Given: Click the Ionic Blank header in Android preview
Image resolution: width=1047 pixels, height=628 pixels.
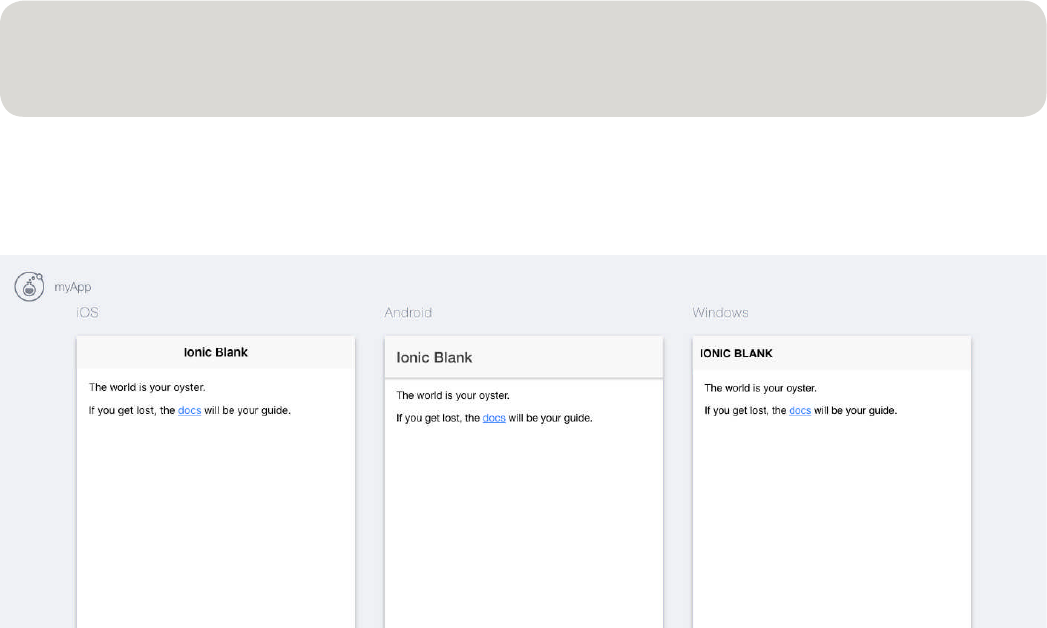Looking at the screenshot, I should [434, 358].
